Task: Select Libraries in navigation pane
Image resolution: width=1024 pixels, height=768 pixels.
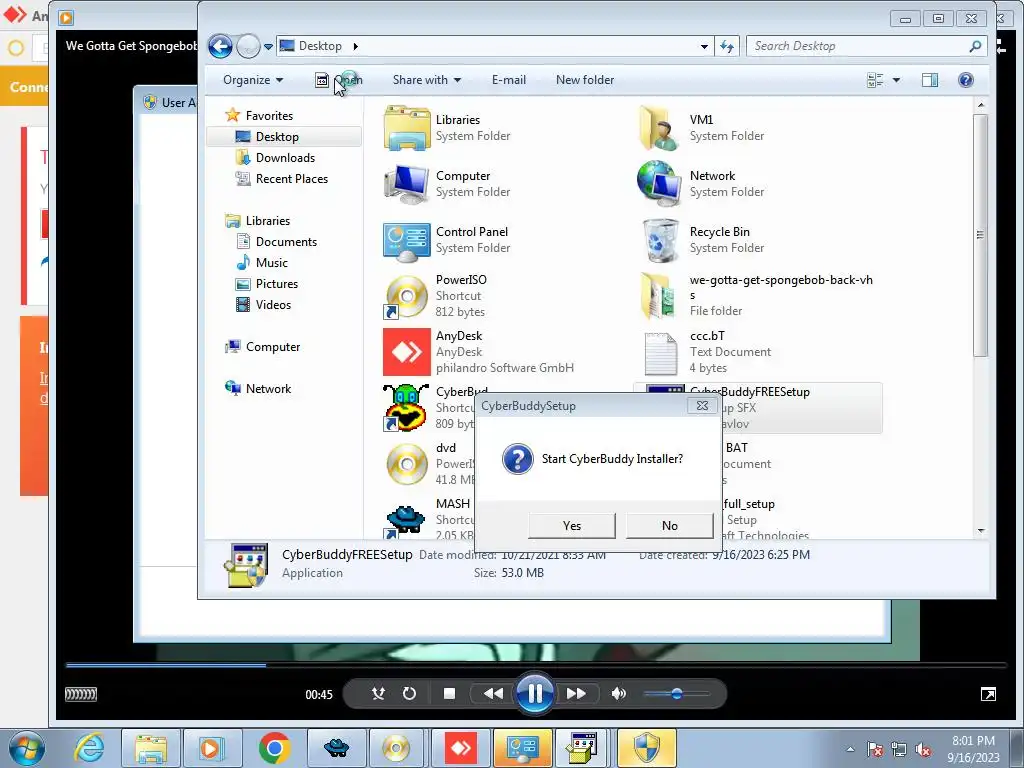Action: click(x=268, y=221)
